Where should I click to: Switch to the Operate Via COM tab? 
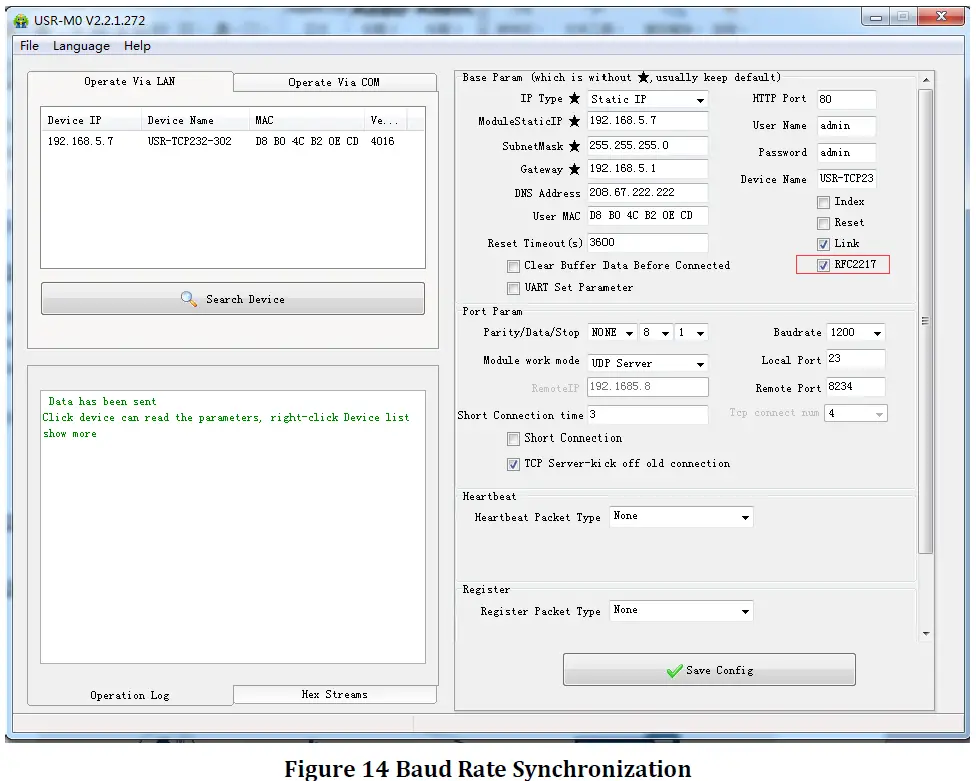coord(334,82)
